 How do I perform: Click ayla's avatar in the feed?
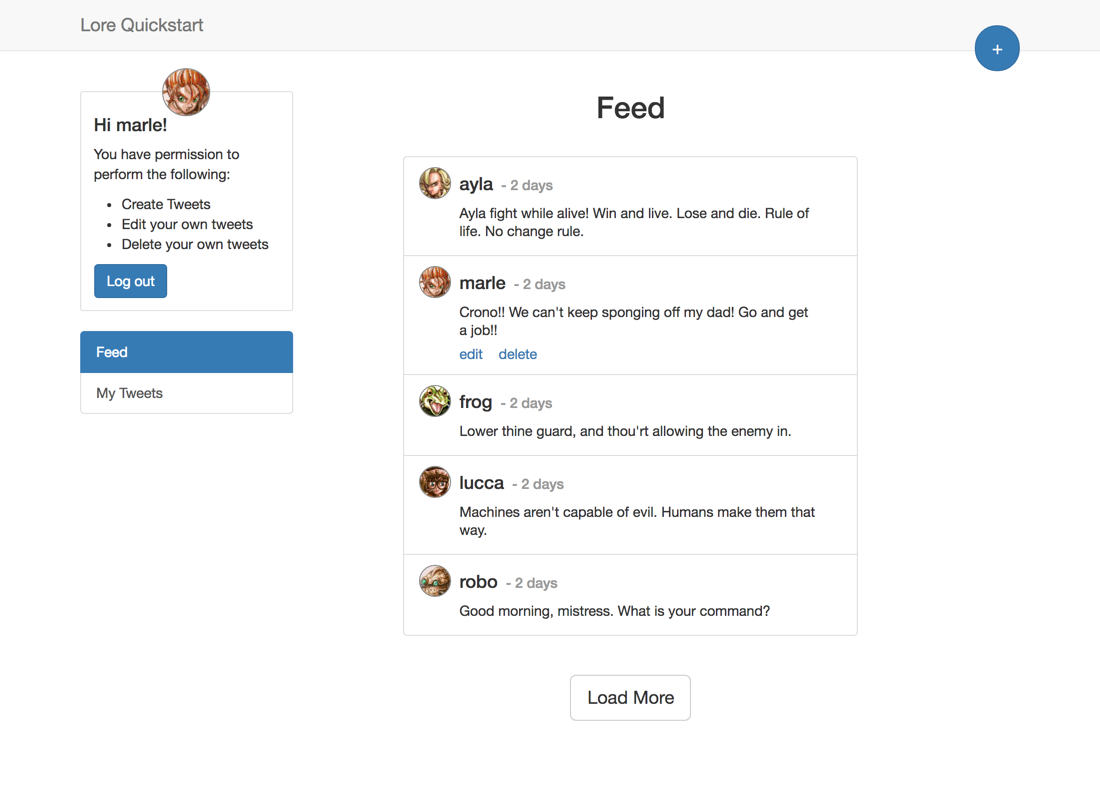(435, 183)
